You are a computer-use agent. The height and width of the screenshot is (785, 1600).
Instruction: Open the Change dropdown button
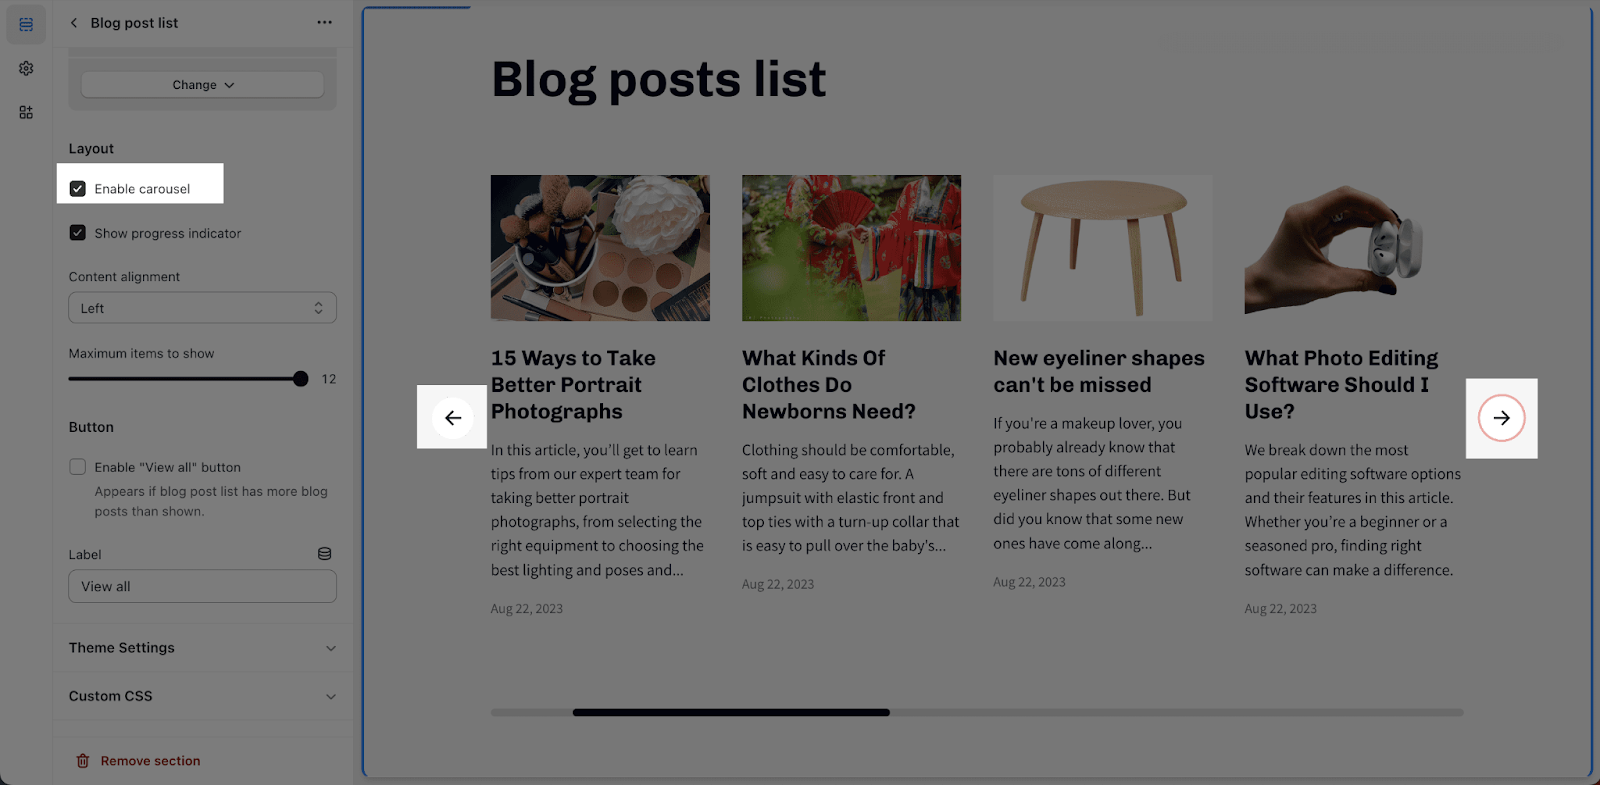click(x=202, y=85)
